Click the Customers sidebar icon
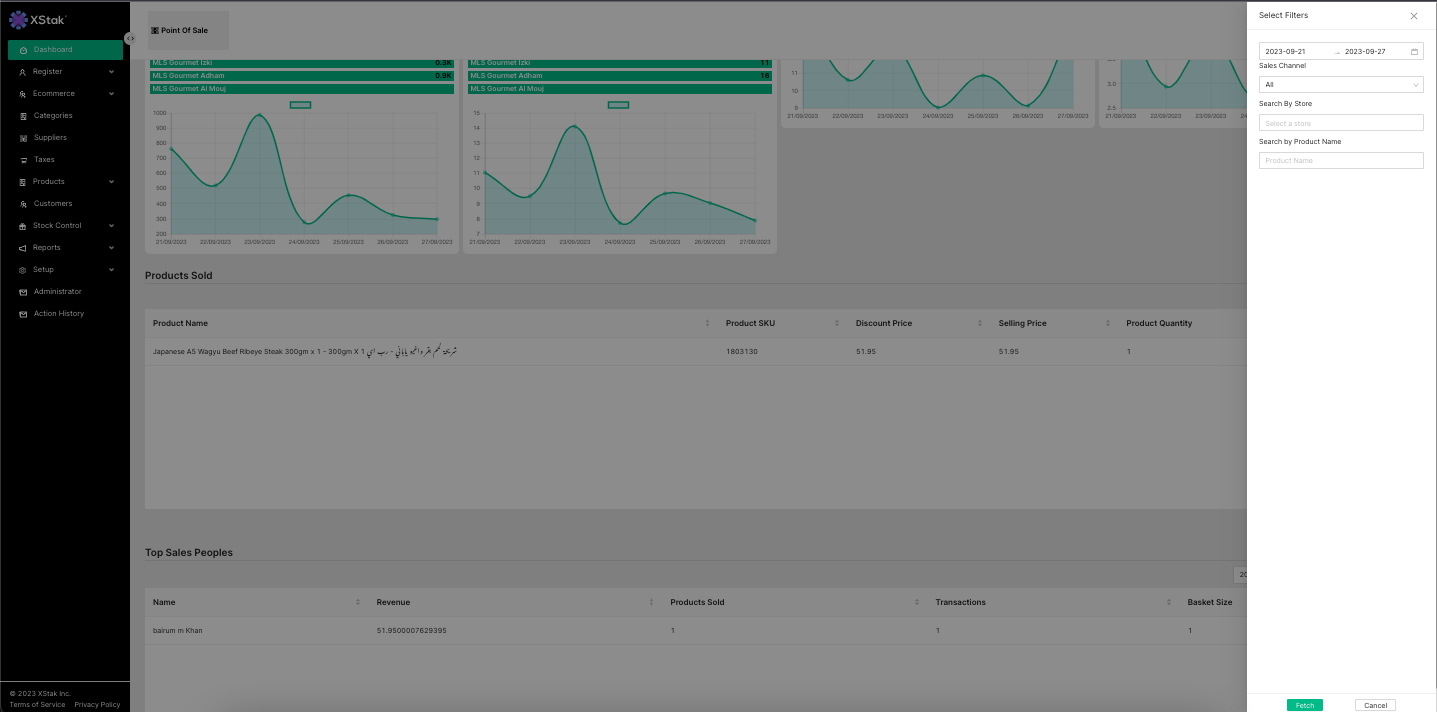 [x=23, y=204]
